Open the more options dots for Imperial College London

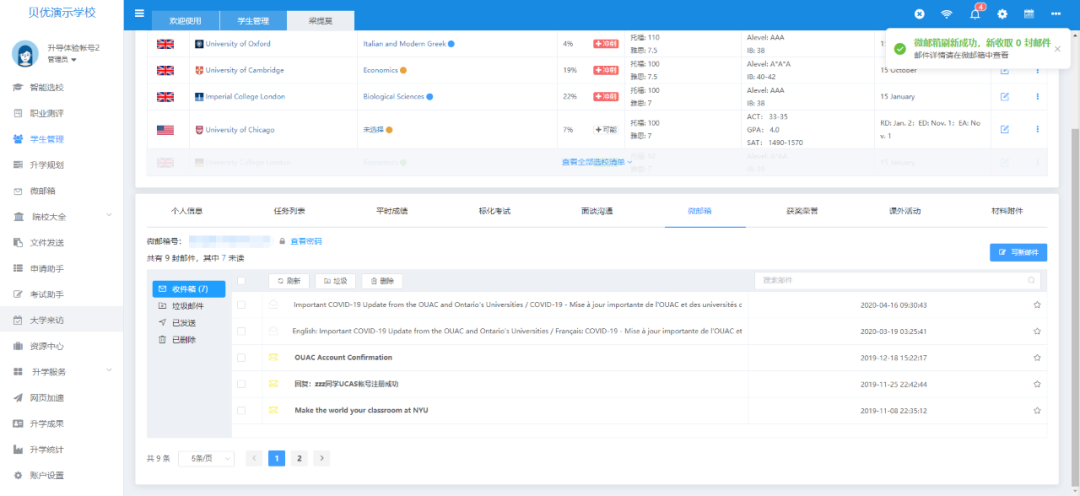pos(1037,96)
